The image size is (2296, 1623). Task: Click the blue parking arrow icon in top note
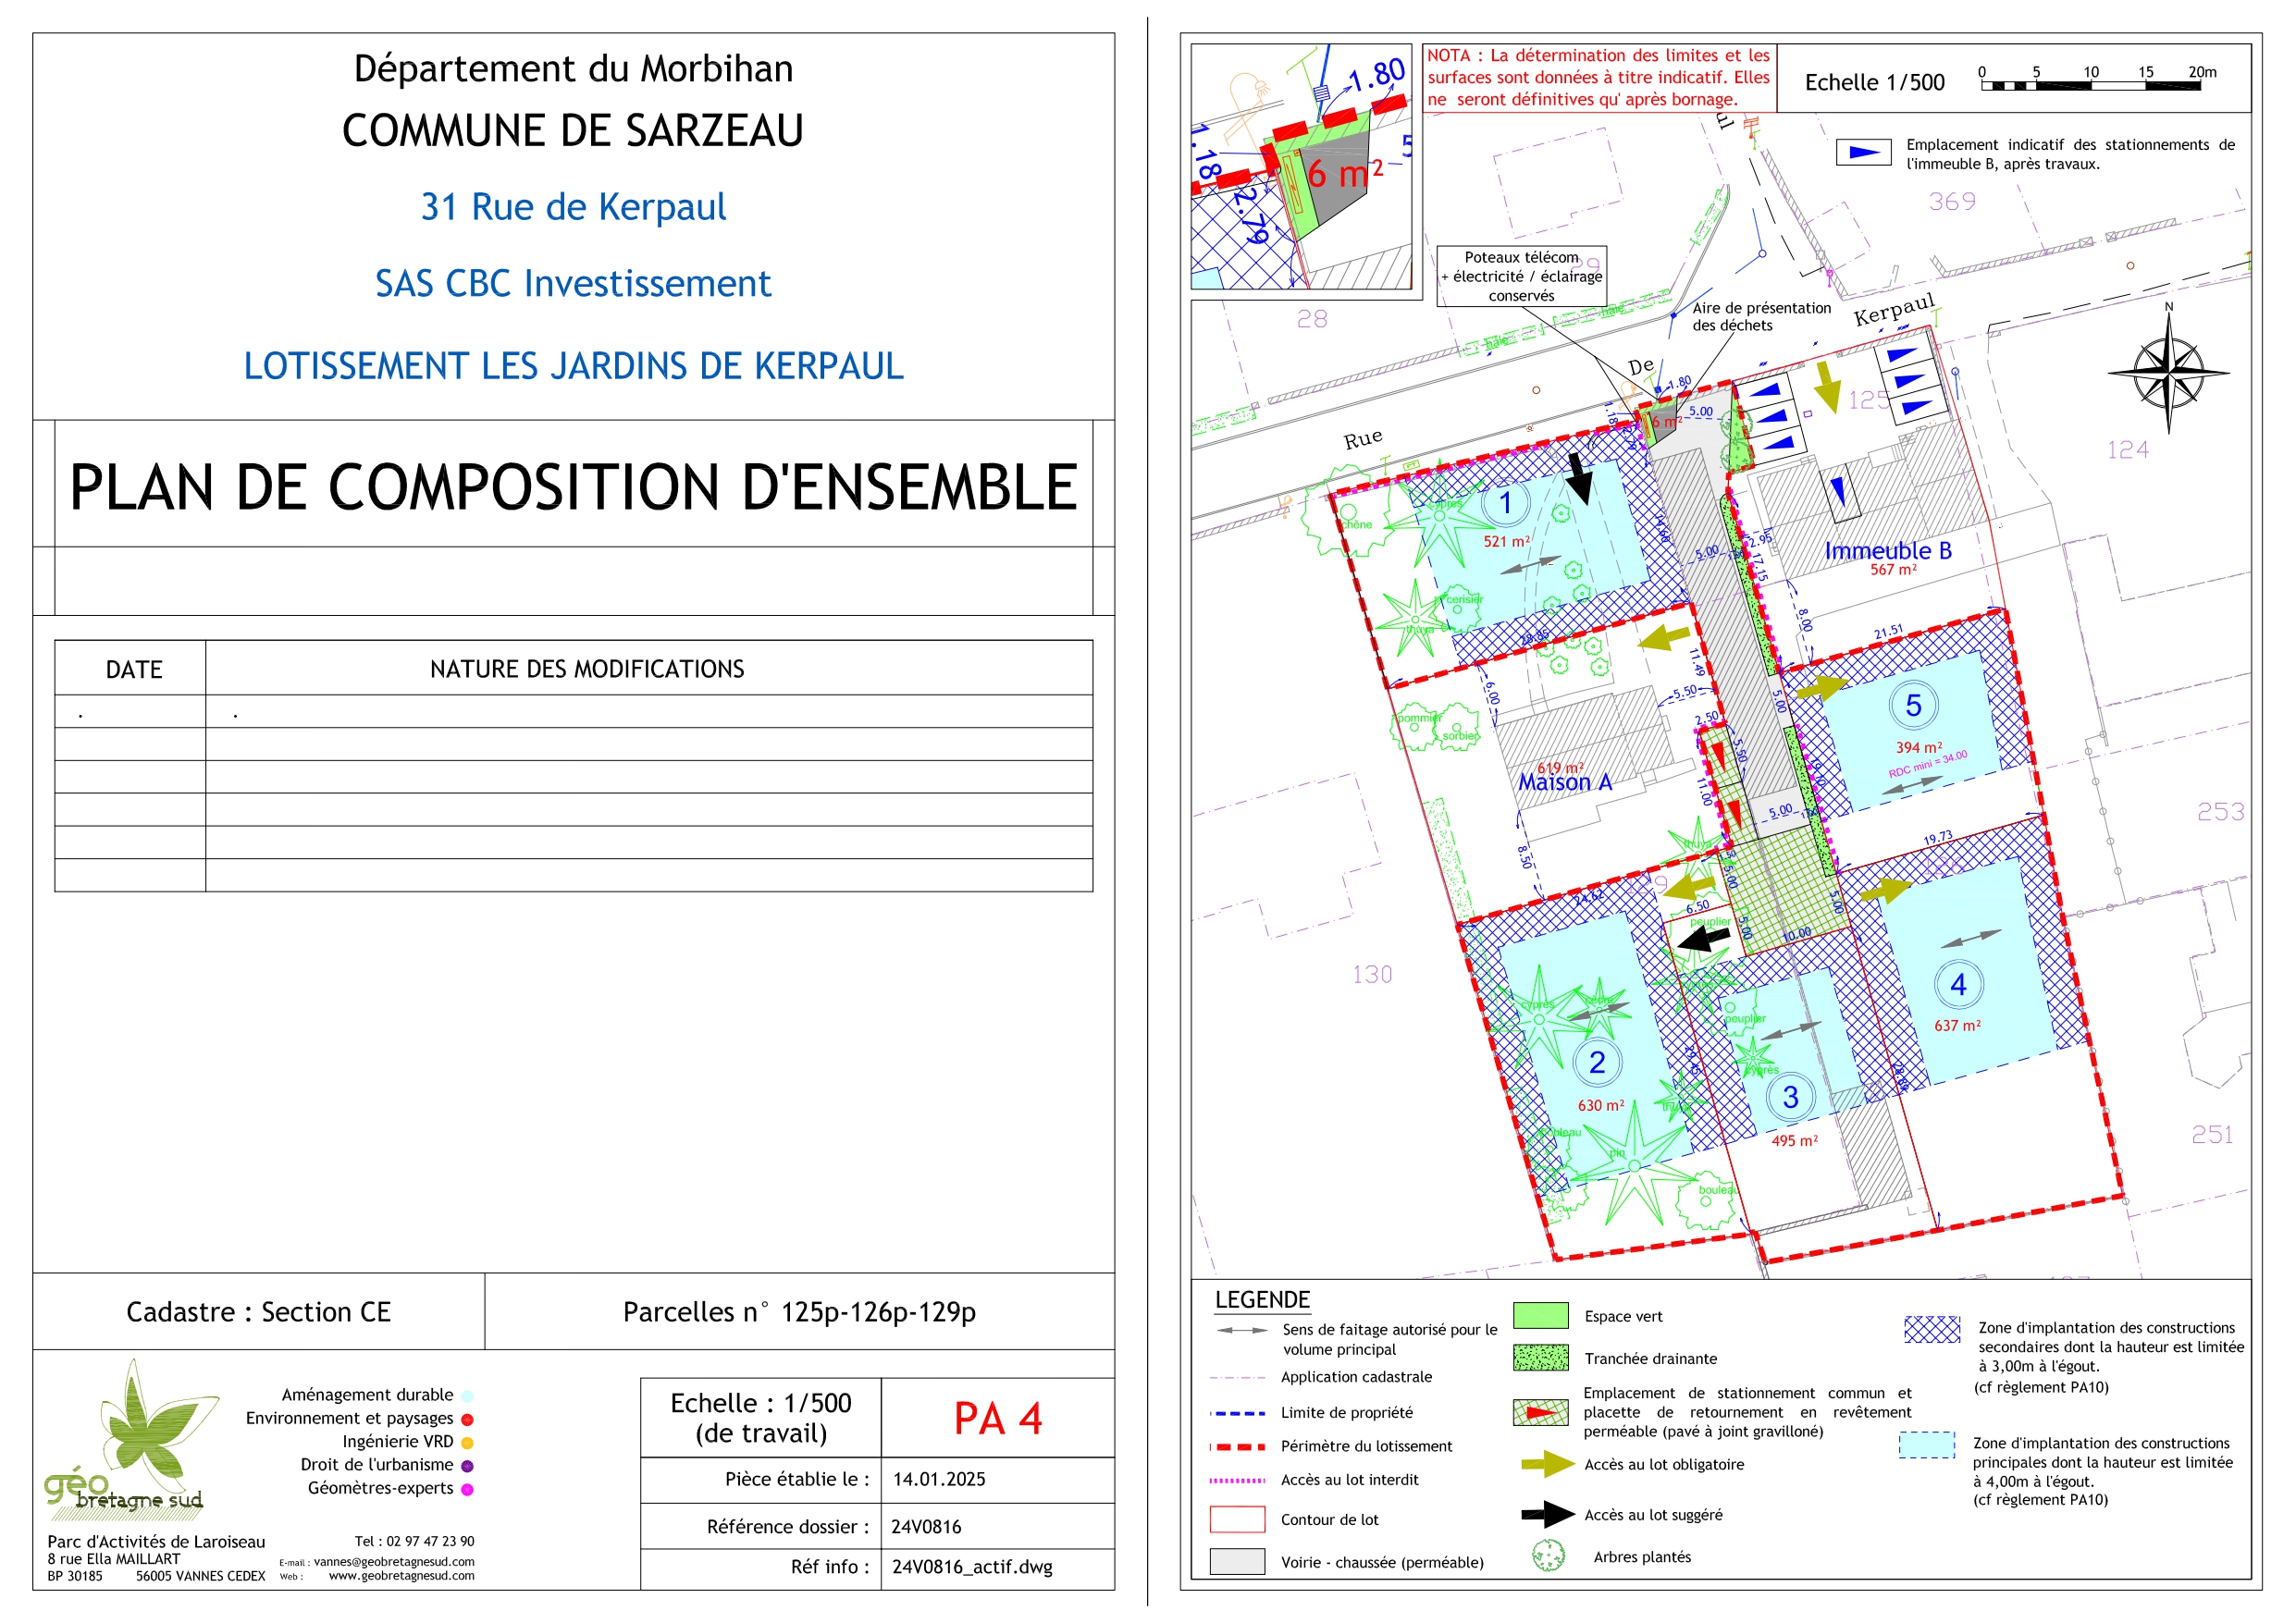pos(1863,153)
